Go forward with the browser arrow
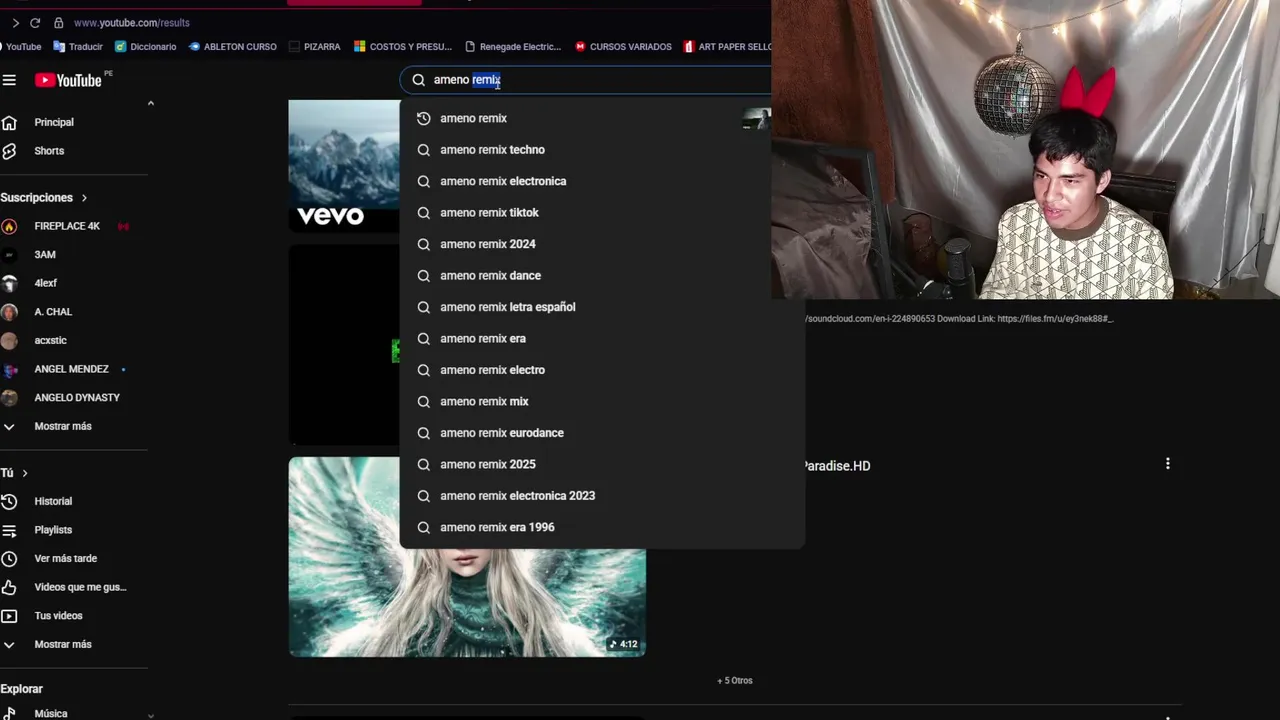The image size is (1280, 720). pyautogui.click(x=15, y=23)
